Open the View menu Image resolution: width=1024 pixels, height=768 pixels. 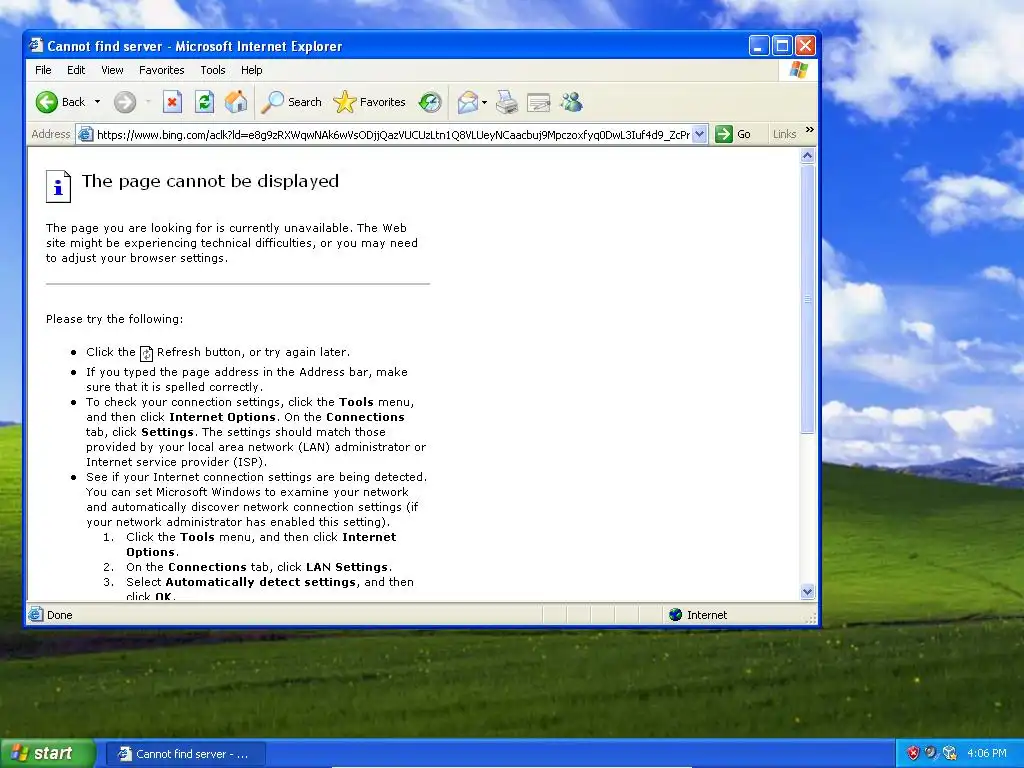point(112,70)
